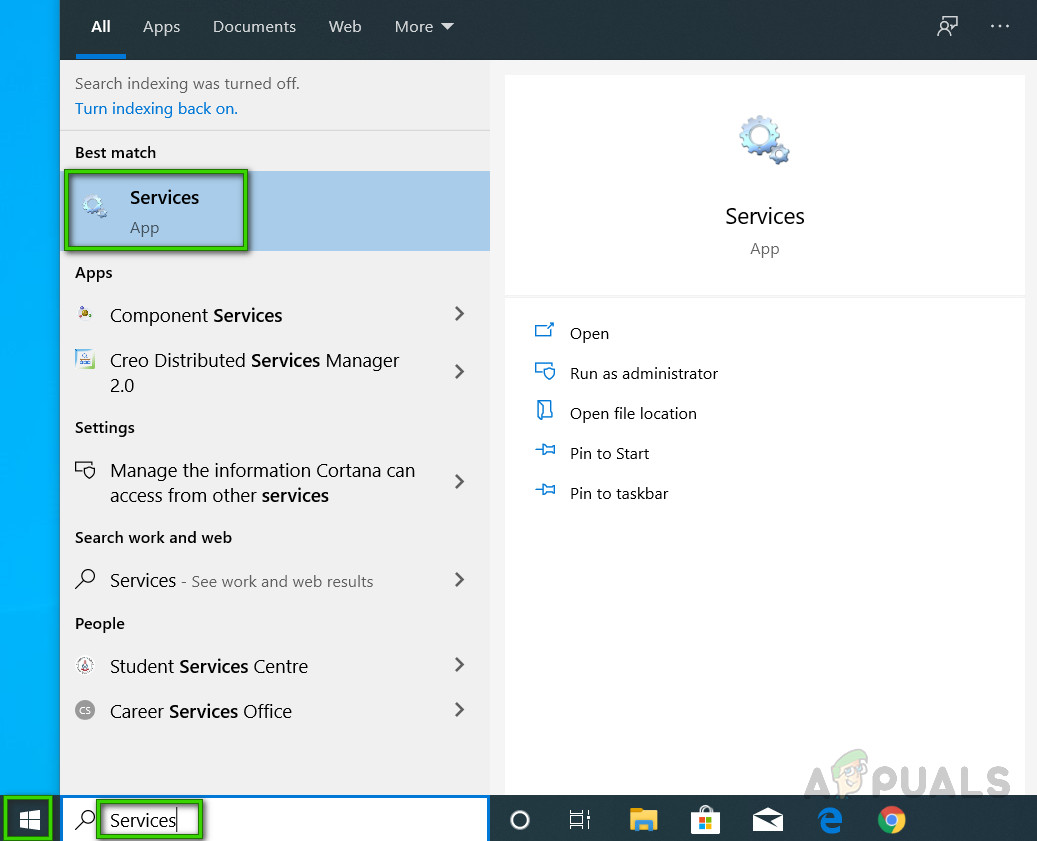The width and height of the screenshot is (1037, 841).
Task: Launch Microsoft Edge from the taskbar
Action: click(x=829, y=820)
